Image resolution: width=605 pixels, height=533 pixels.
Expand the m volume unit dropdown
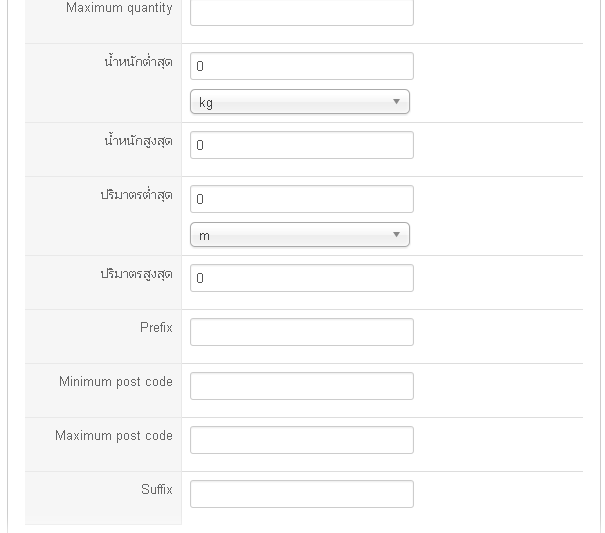(300, 235)
